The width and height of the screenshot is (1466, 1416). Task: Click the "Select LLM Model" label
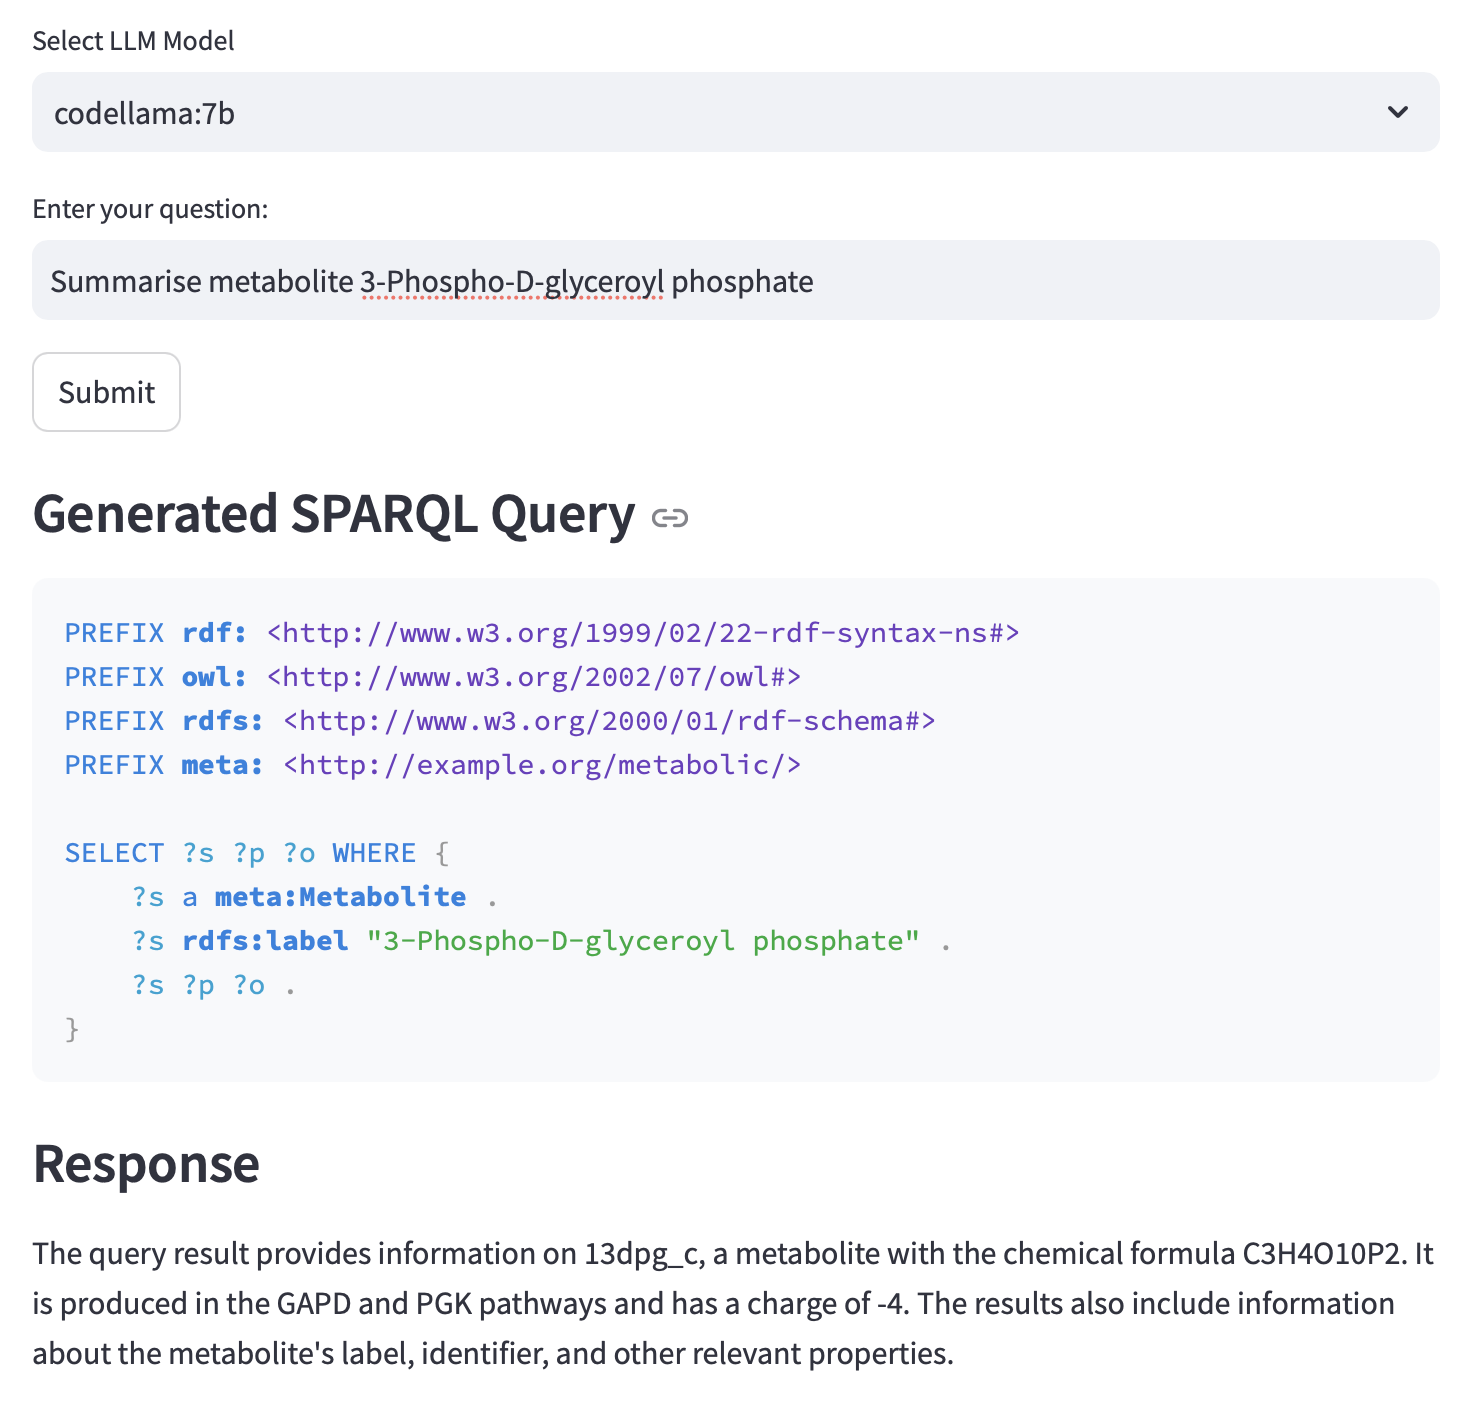coord(133,41)
